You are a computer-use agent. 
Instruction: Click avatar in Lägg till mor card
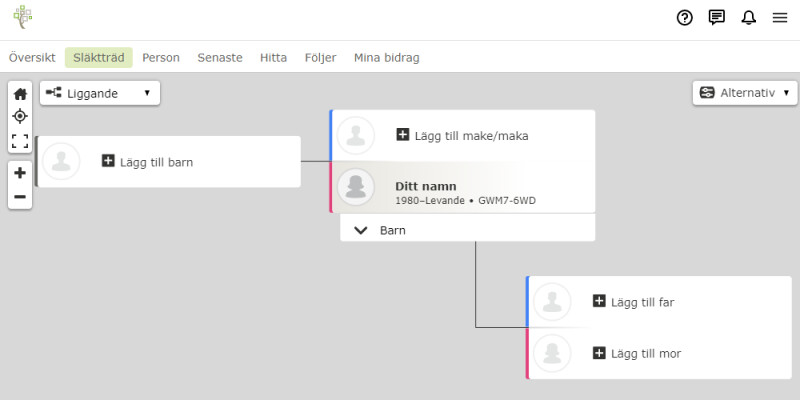tap(552, 353)
